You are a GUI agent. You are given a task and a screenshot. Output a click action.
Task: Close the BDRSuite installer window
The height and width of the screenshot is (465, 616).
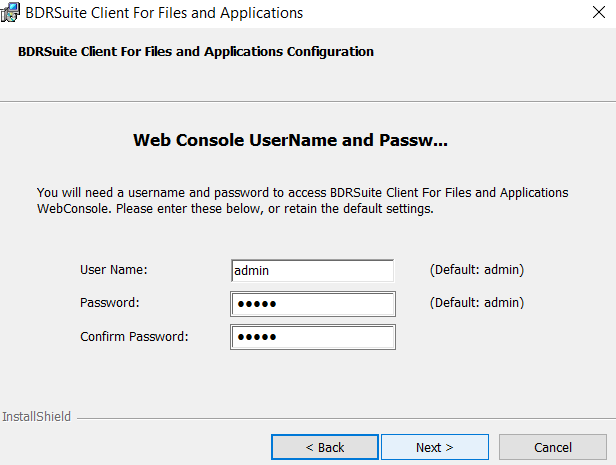(599, 12)
